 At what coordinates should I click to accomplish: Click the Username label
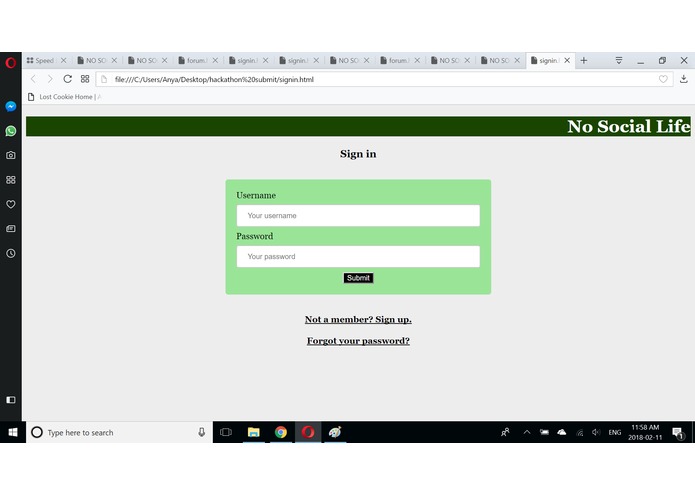point(256,195)
